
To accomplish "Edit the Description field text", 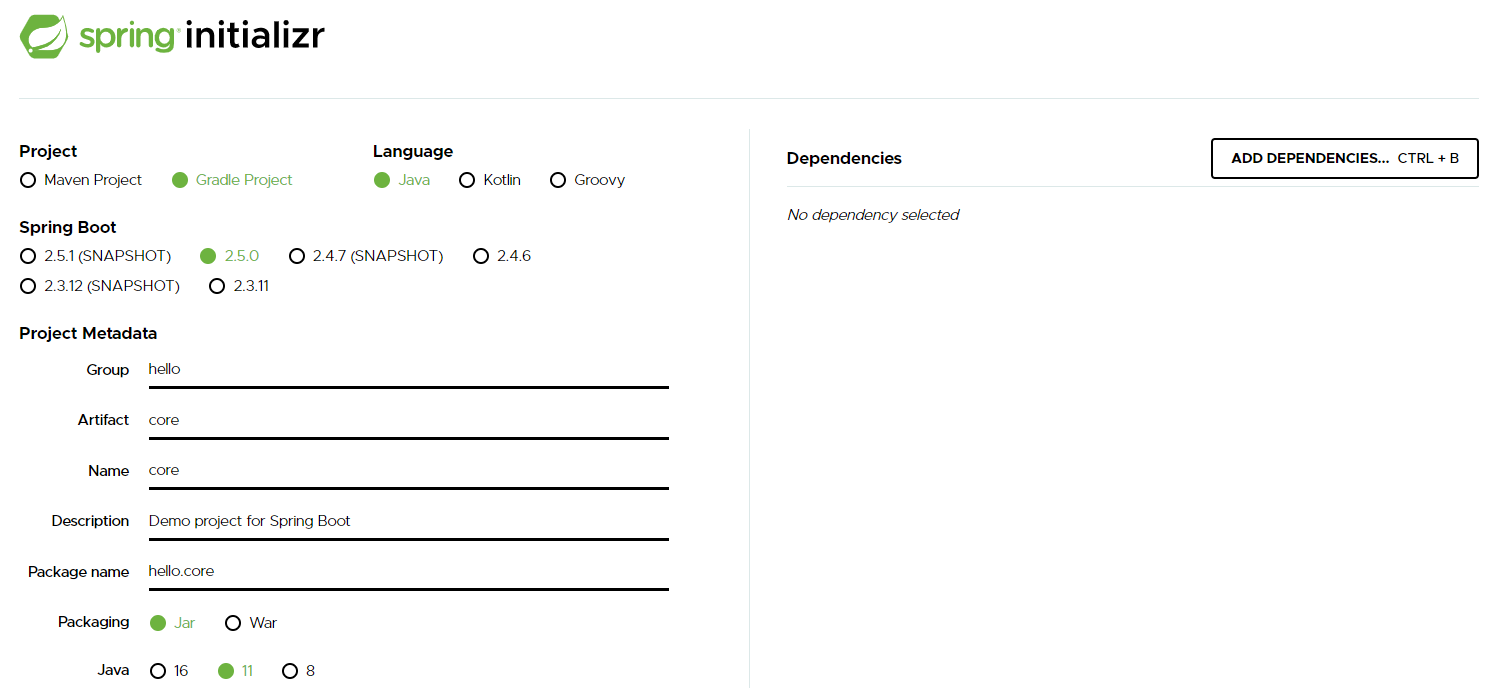I will (x=408, y=521).
